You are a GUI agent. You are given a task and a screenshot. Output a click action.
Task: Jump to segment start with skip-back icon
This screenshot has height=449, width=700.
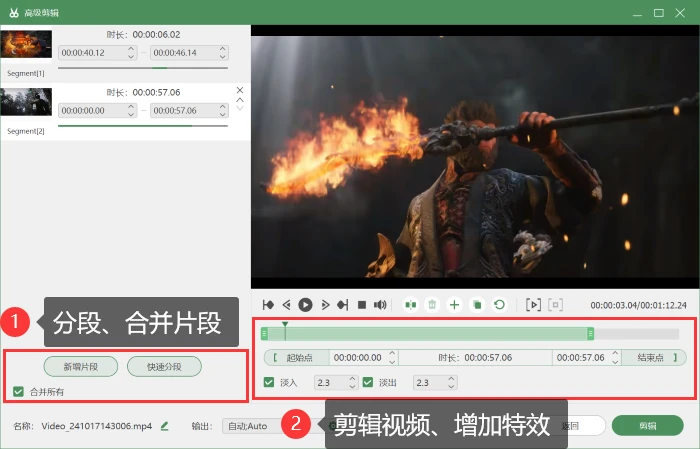pos(268,305)
